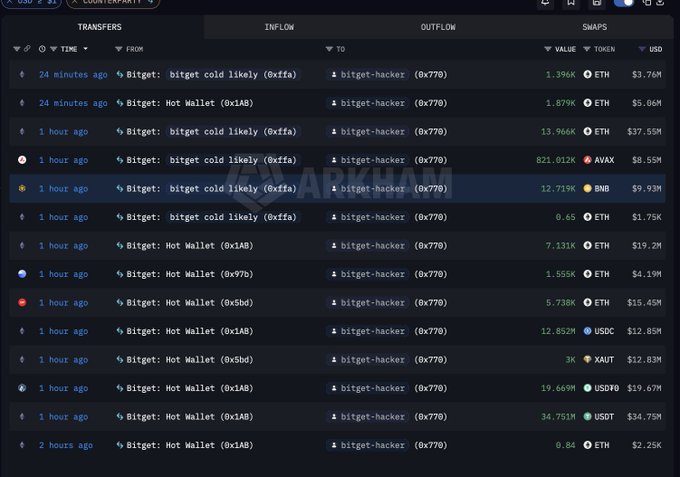Open 'Bitget: Hot Wallet (0x5bd)' on XAUT row
The image size is (680, 477).
[x=190, y=359]
